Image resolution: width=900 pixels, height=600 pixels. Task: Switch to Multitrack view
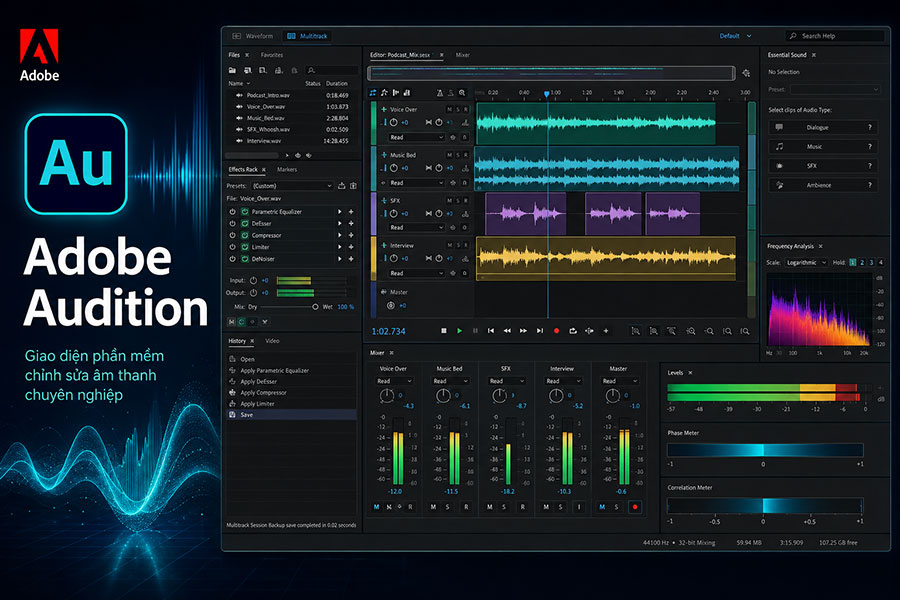308,36
